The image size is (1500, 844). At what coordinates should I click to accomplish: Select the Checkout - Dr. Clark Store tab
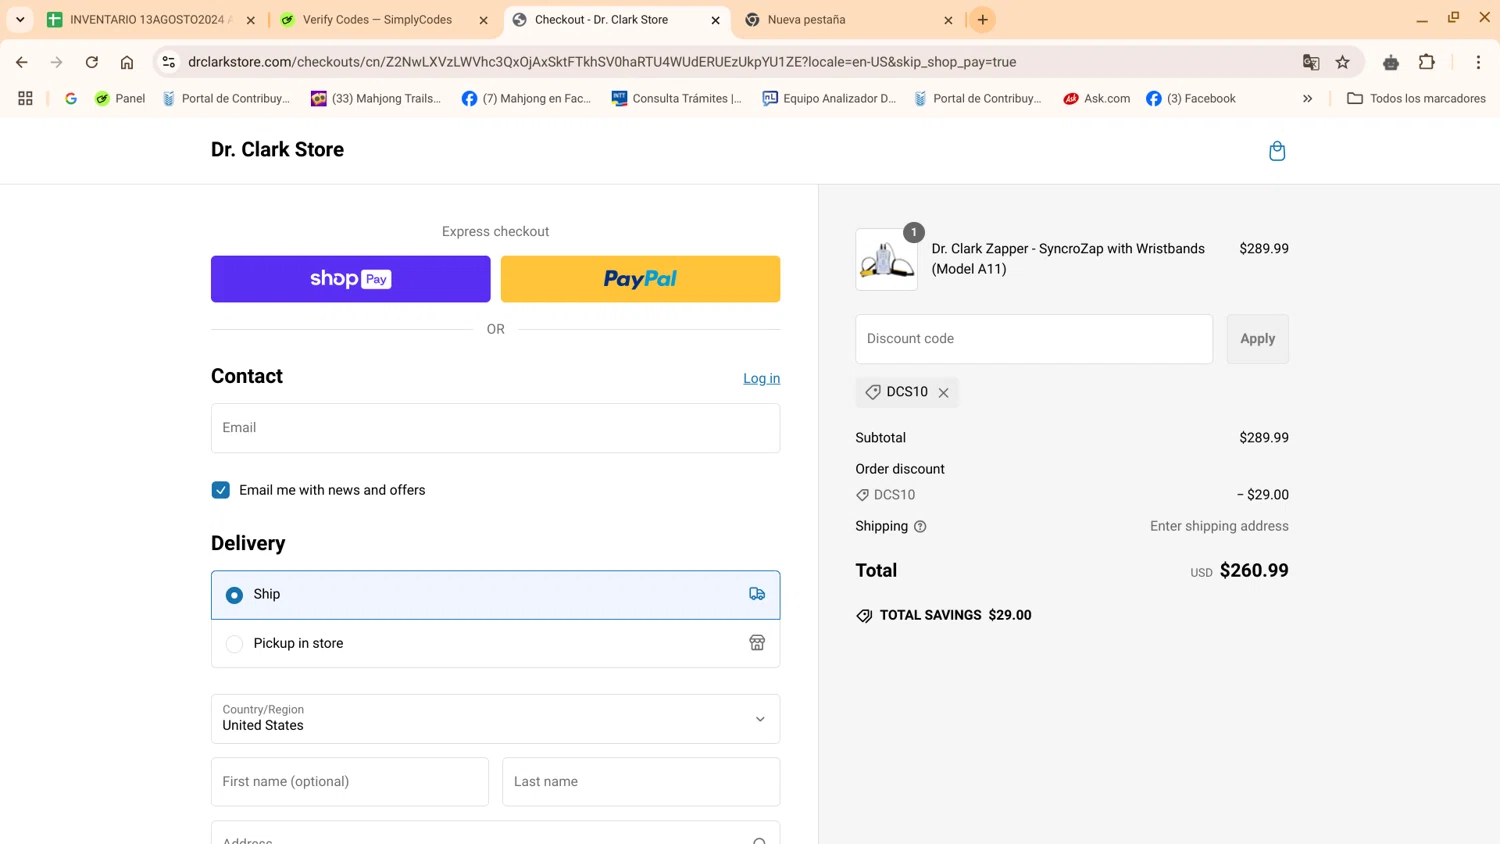[615, 20]
